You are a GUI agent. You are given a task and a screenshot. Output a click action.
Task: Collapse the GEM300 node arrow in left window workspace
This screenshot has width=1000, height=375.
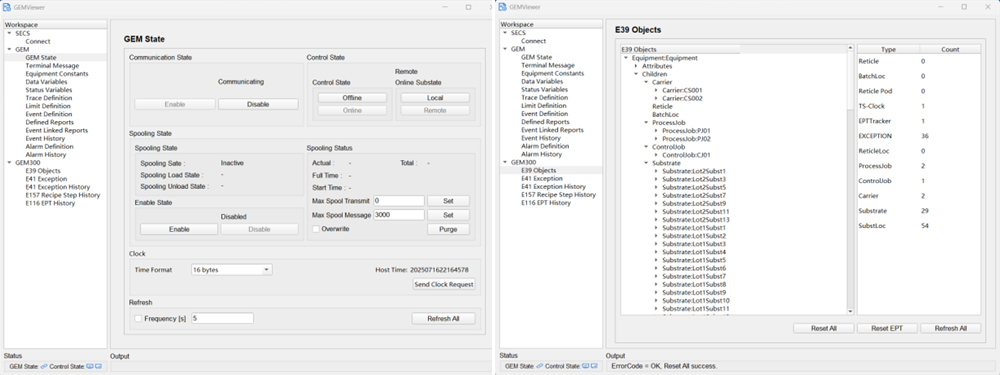tap(9, 163)
